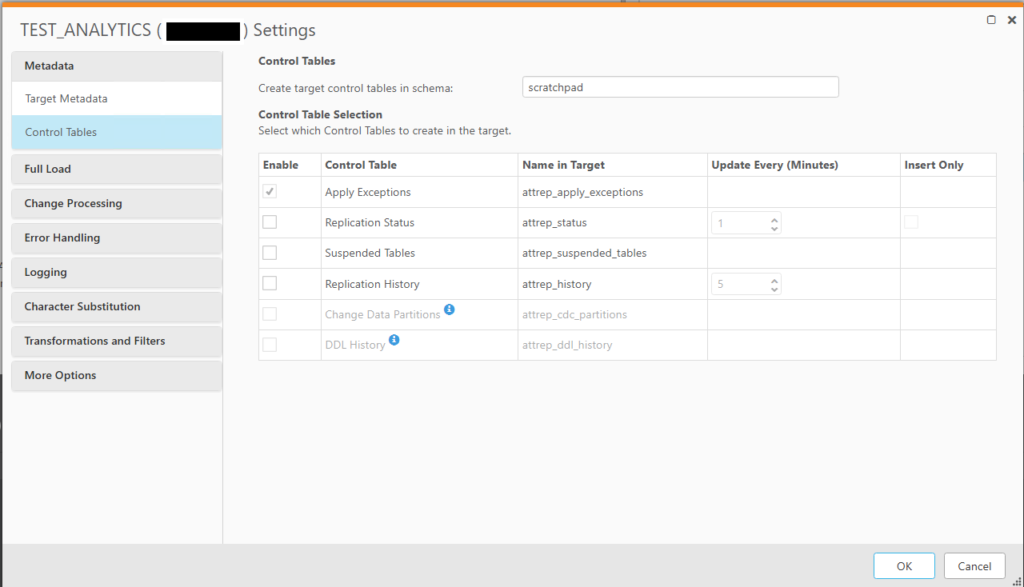
Task: Tick the Replication History checkbox
Action: [x=270, y=284]
